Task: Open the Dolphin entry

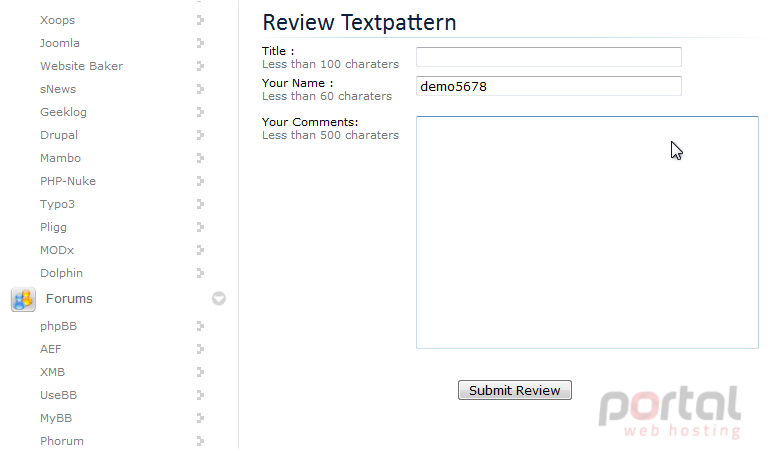Action: 61,273
